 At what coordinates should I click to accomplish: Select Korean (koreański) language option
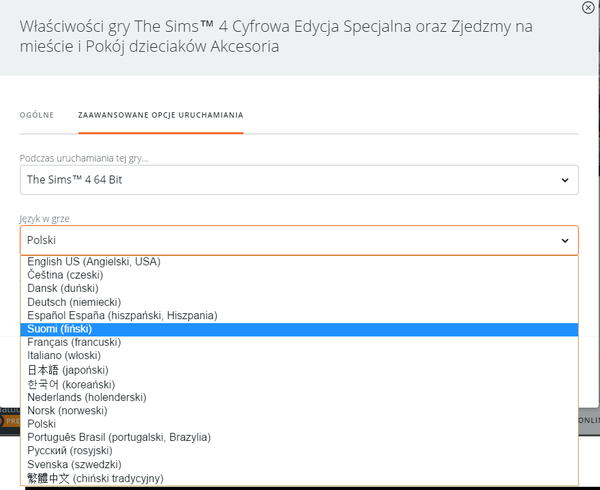click(x=71, y=384)
